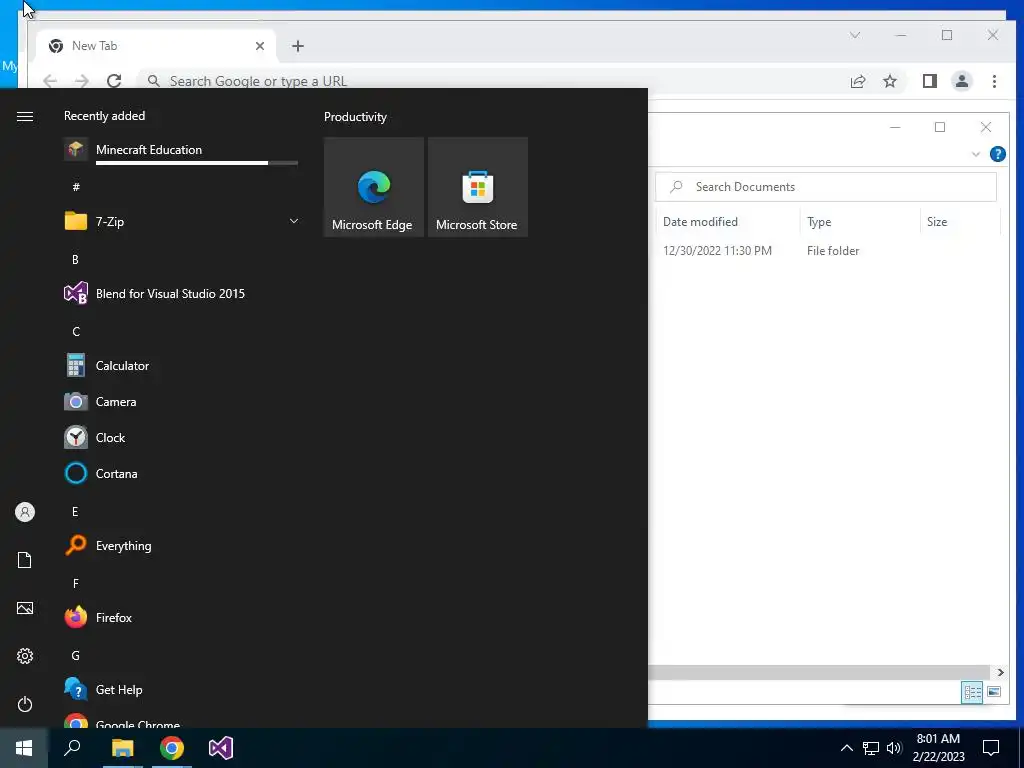
Task: Select the 12/30/2022 11:30 PM entry
Action: tap(717, 251)
